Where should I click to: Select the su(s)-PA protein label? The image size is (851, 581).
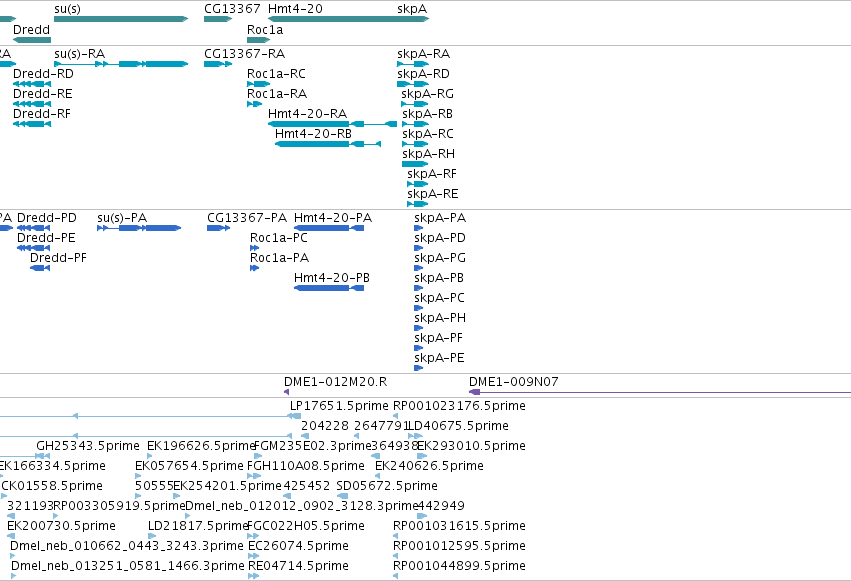tap(122, 218)
